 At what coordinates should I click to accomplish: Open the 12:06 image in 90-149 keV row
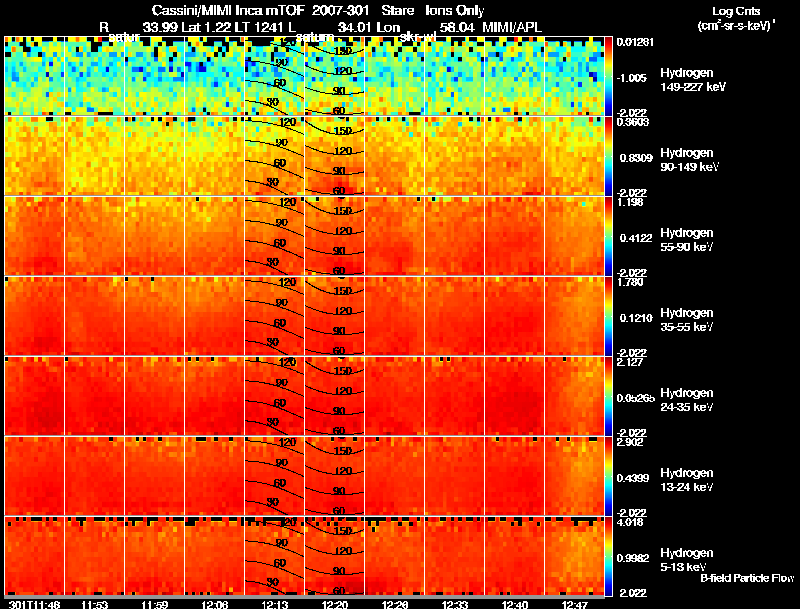click(214, 156)
